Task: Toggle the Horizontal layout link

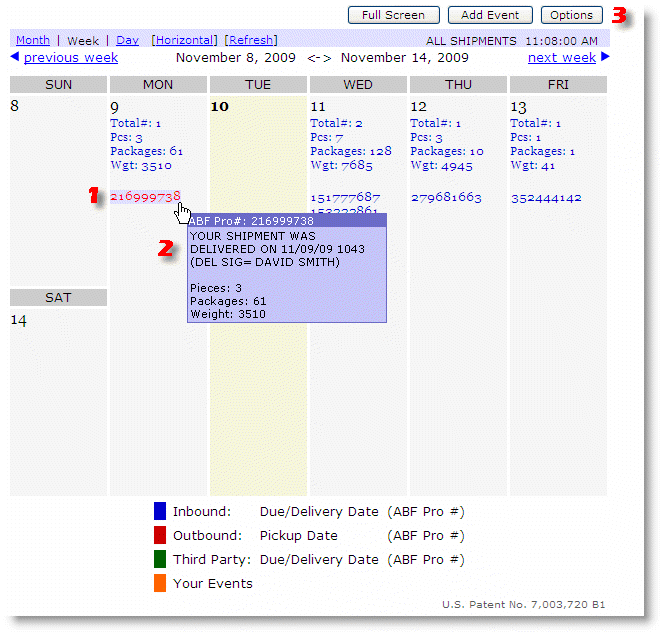Action: 184,40
